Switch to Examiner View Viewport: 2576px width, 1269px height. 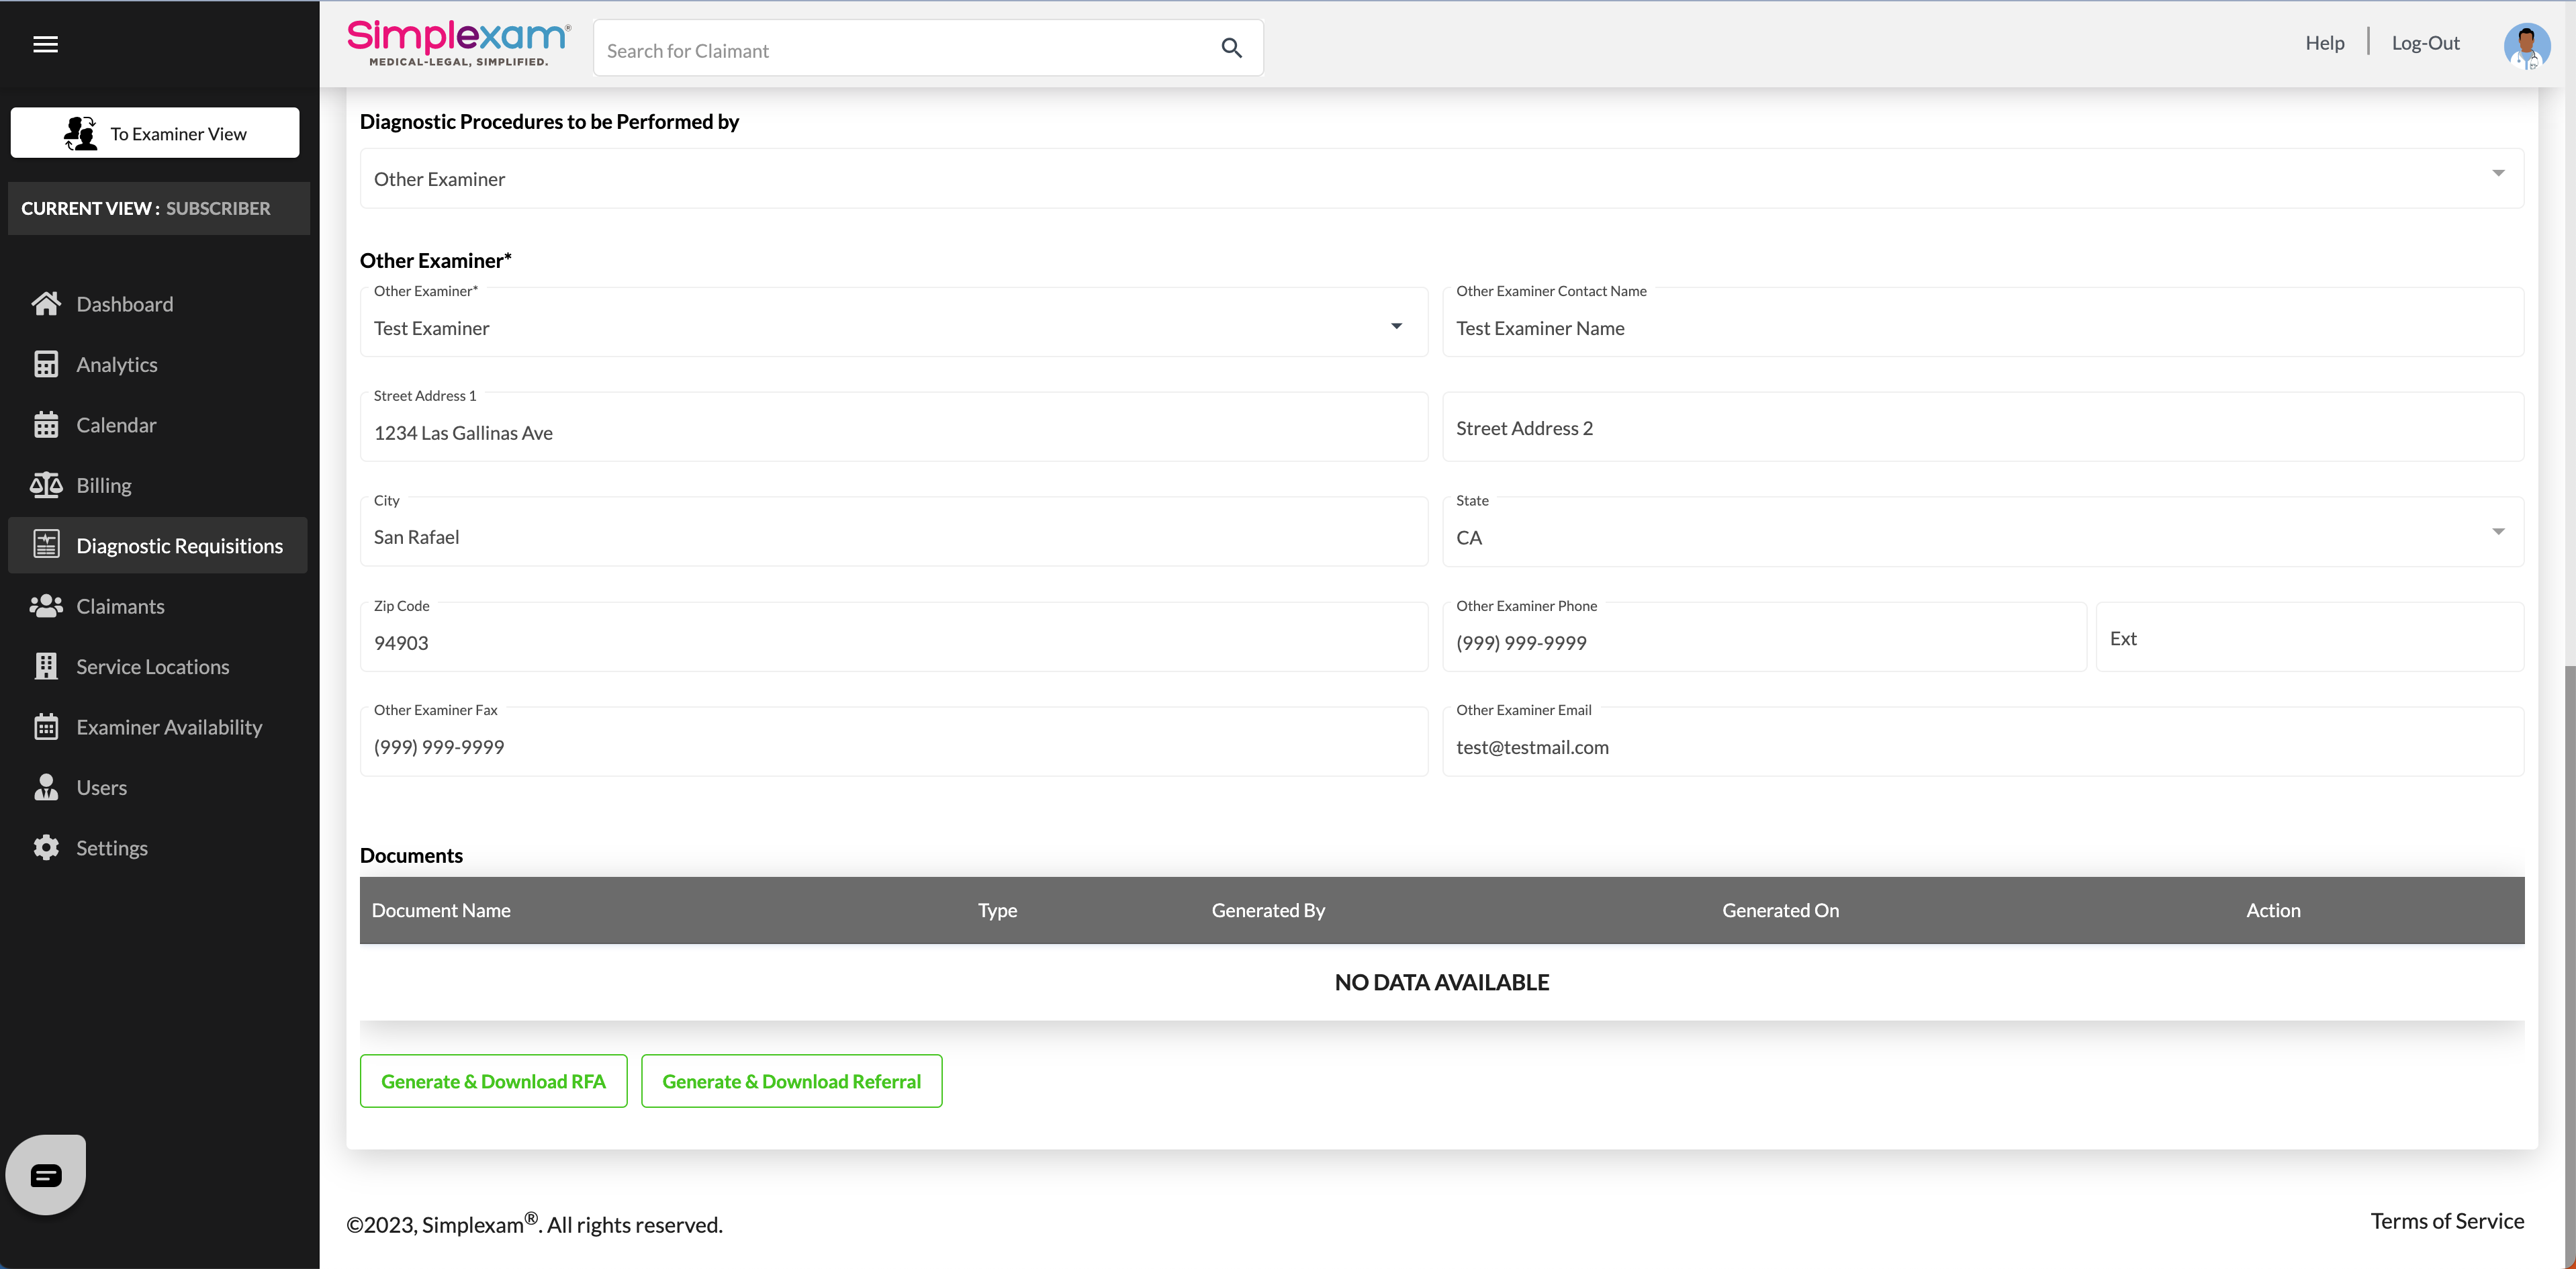155,133
